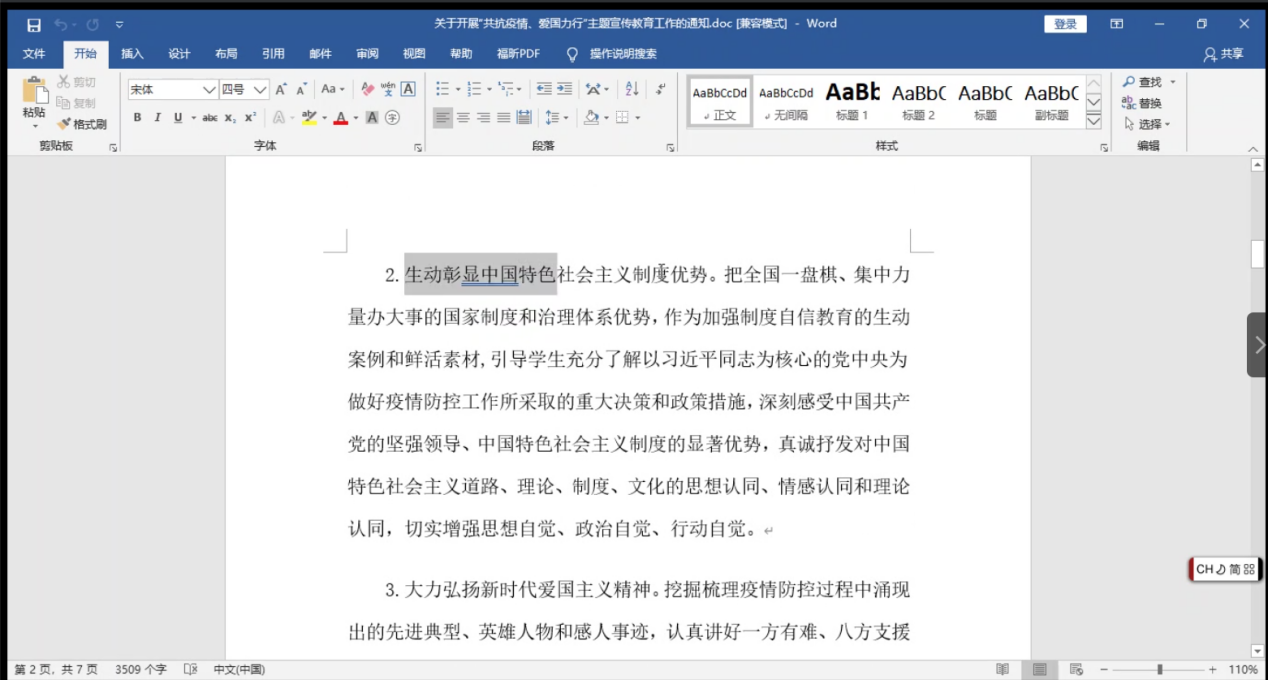1268x680 pixels.
Task: Increase font size with the grow font icon
Action: pyautogui.click(x=281, y=89)
